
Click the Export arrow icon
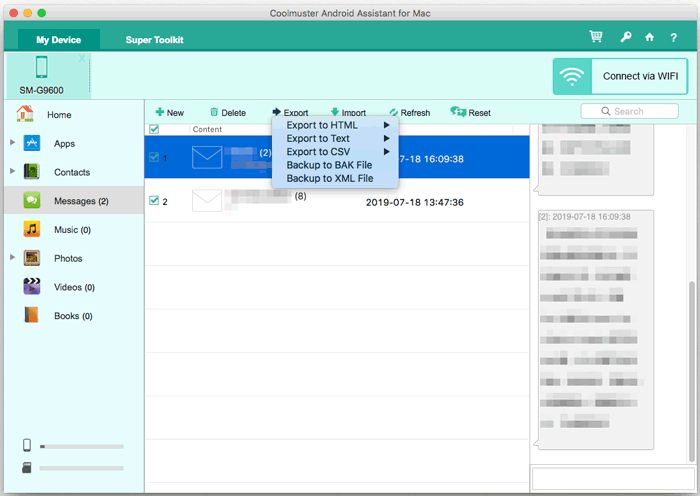tap(277, 112)
